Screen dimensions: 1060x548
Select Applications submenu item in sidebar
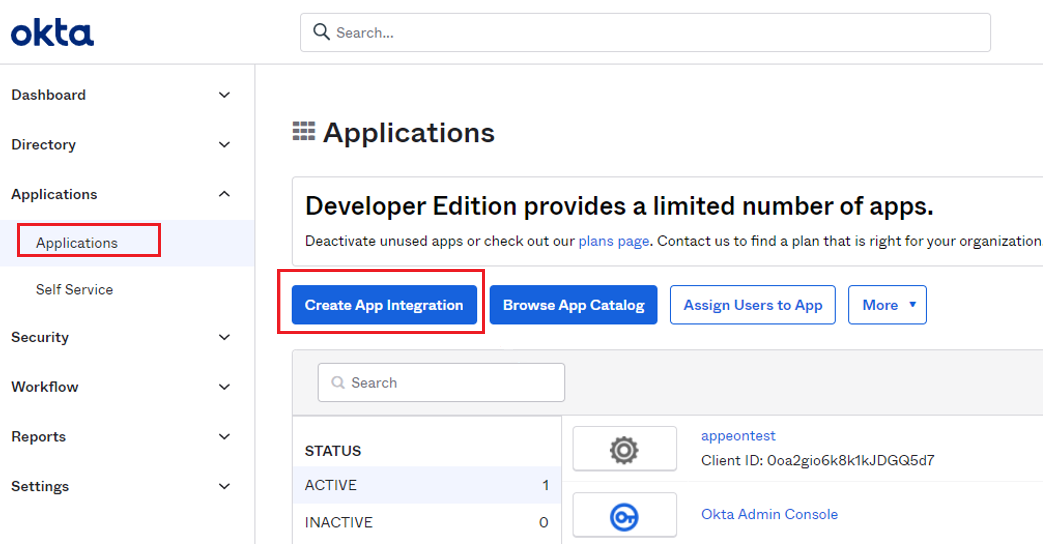tap(77, 243)
